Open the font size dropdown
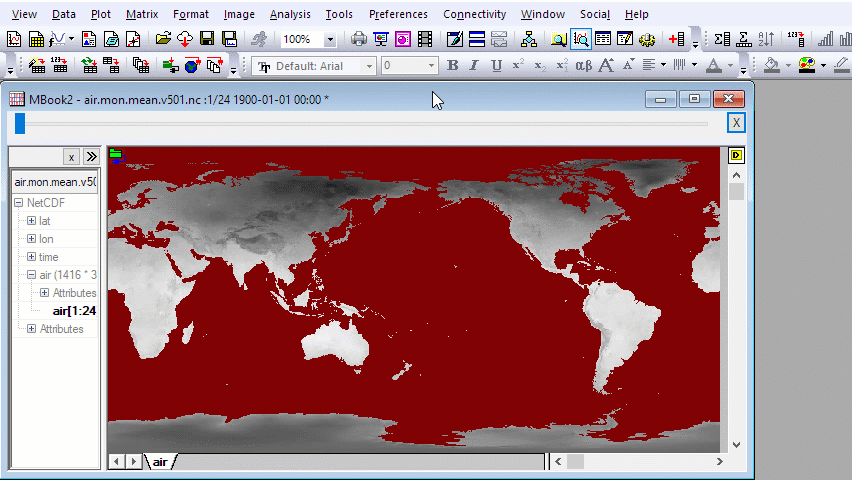Viewport: 852px width, 480px height. pos(431,66)
